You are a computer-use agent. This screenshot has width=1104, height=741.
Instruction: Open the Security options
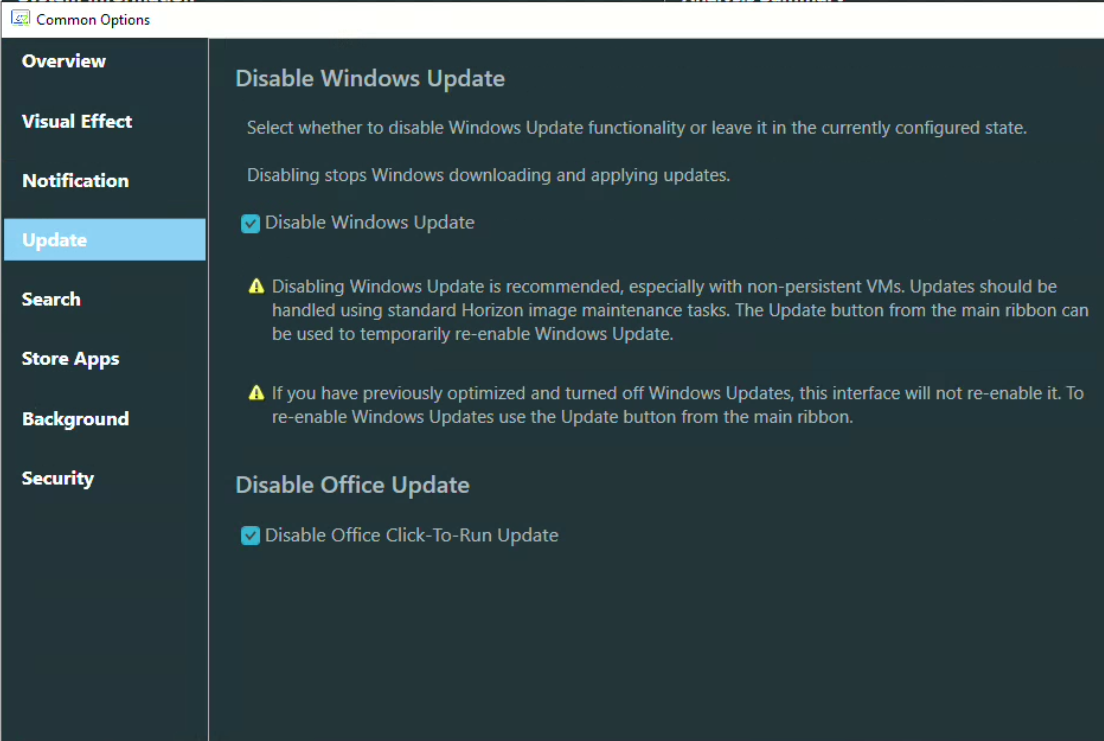(58, 478)
